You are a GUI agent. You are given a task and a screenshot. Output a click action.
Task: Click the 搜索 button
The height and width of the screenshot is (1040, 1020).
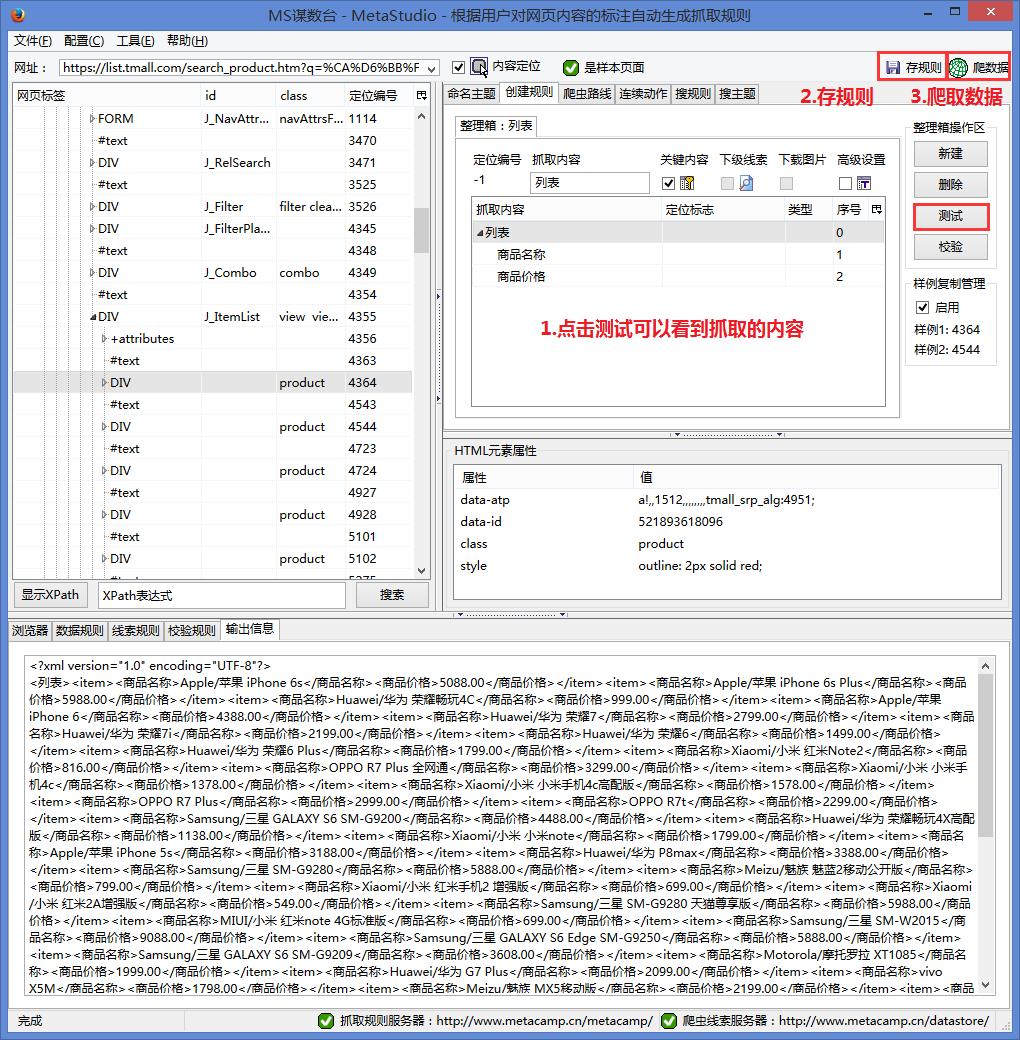[392, 595]
